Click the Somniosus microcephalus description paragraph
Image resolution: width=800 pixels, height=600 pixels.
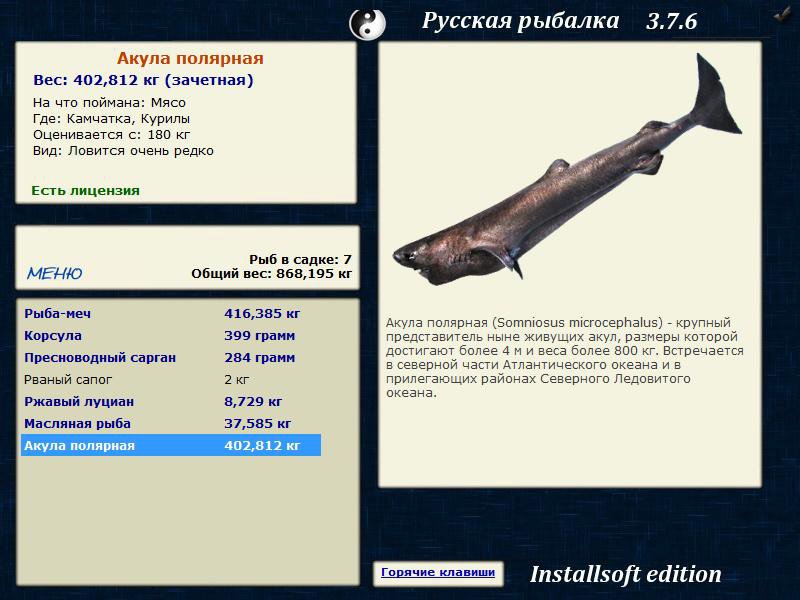pyautogui.click(x=564, y=357)
